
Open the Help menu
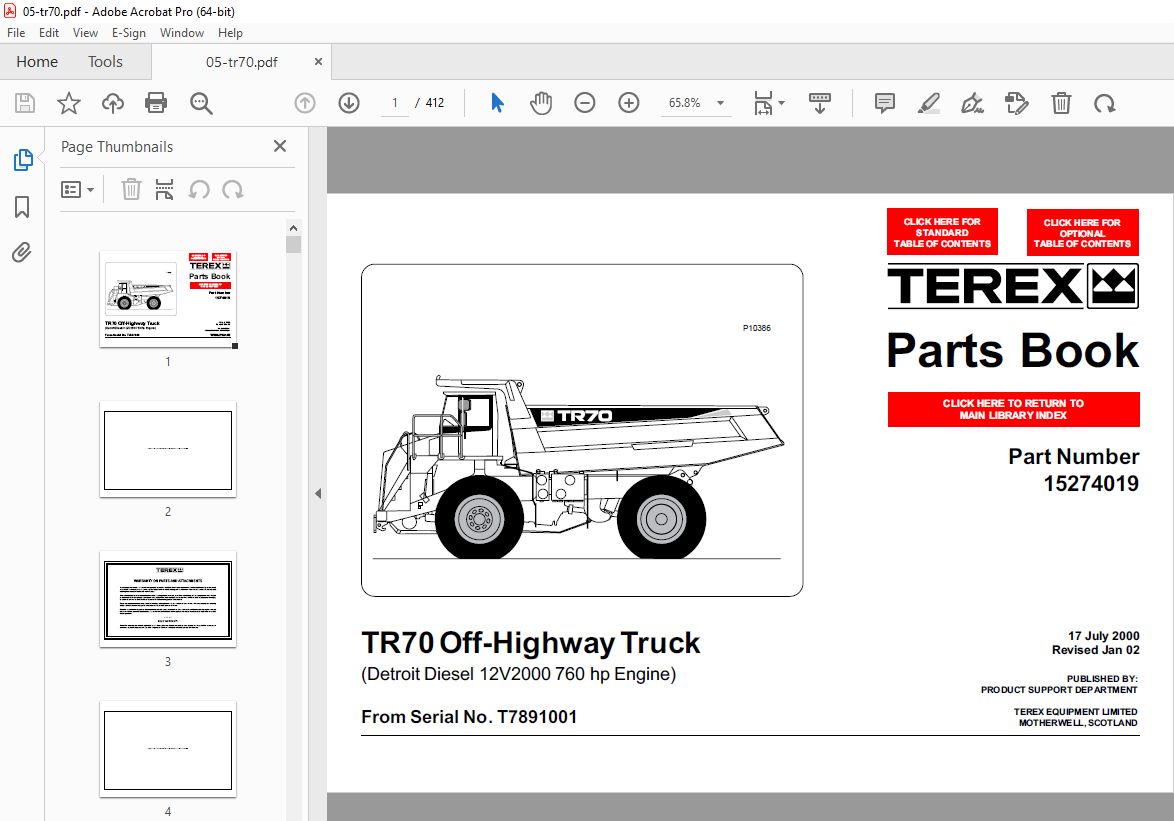tap(231, 33)
